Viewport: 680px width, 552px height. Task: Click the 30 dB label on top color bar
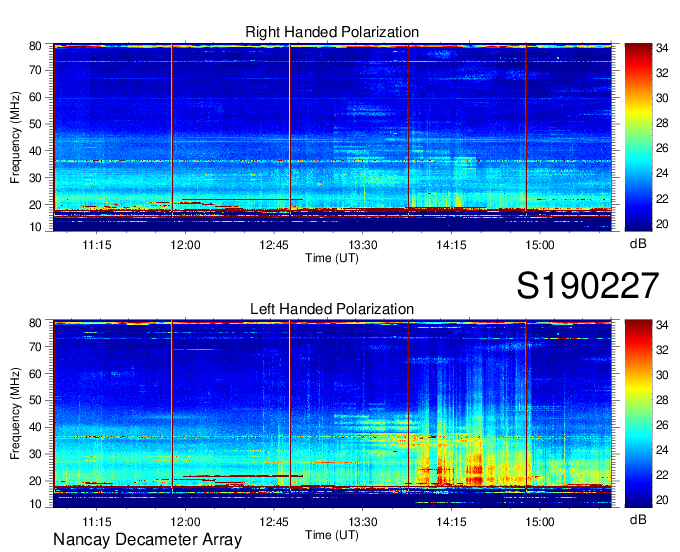(662, 98)
